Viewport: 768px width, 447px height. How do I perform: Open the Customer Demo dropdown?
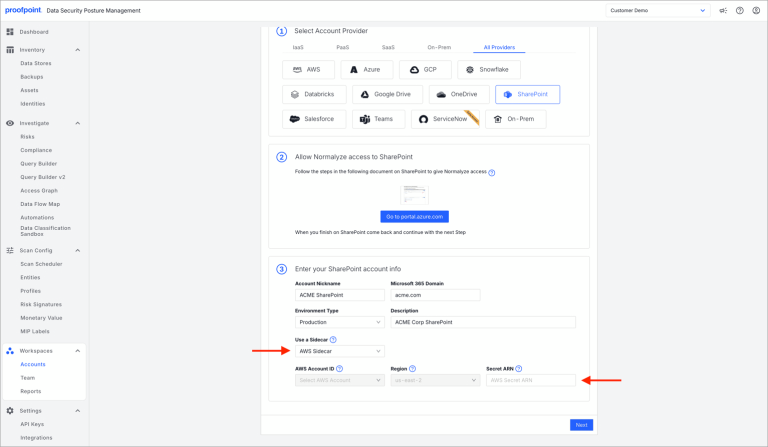(x=657, y=11)
